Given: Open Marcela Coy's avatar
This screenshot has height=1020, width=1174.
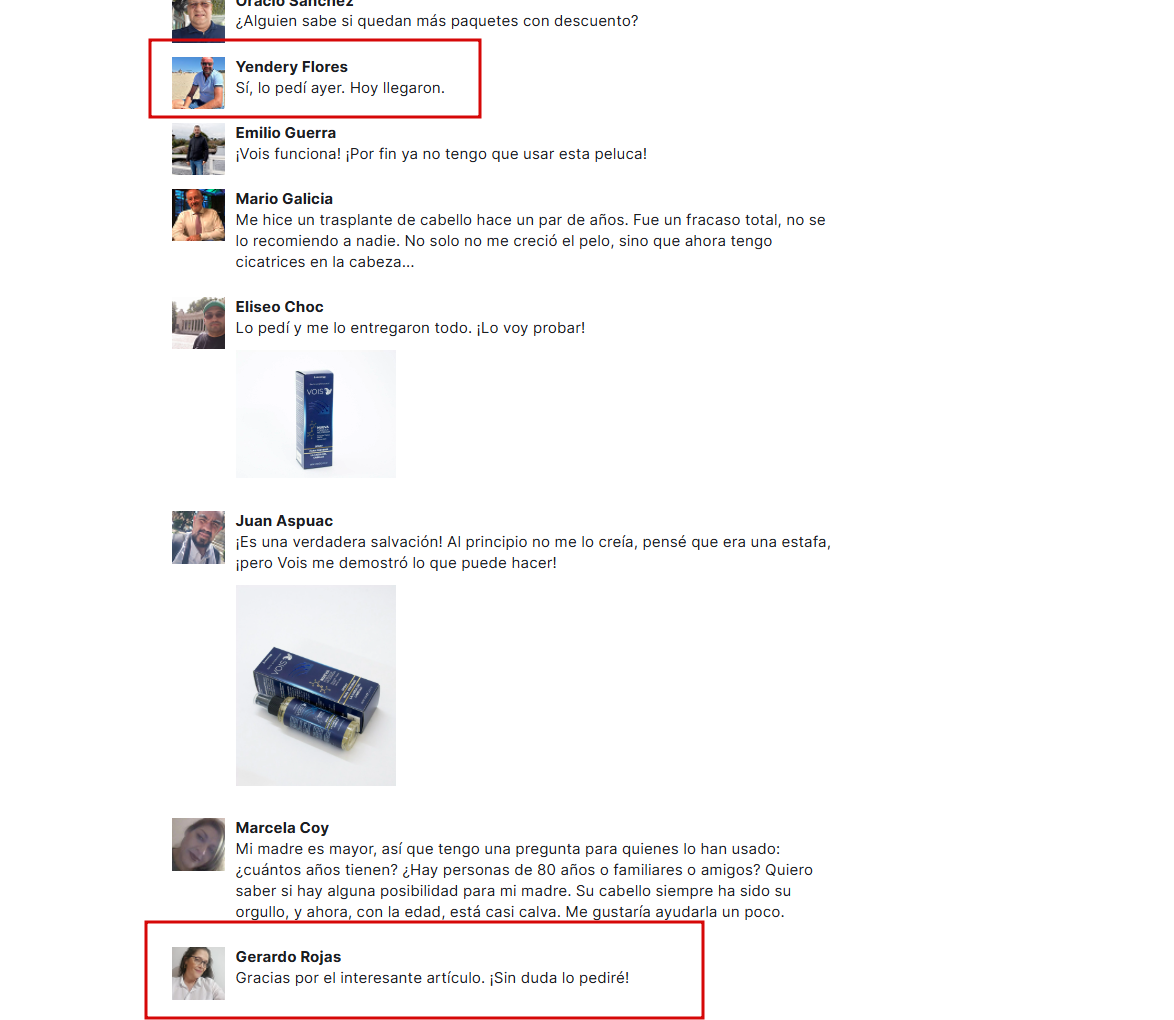Looking at the screenshot, I should pos(198,844).
